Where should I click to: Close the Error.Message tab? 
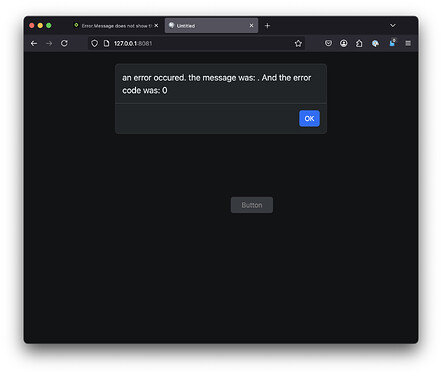(x=156, y=26)
